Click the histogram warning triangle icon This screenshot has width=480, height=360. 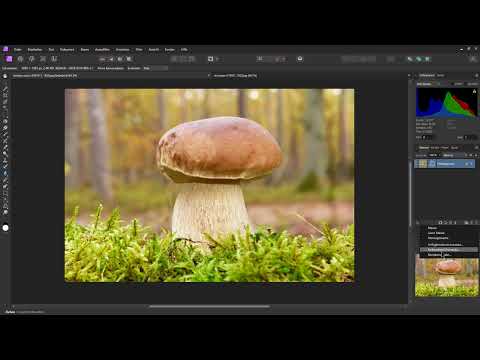click(474, 91)
